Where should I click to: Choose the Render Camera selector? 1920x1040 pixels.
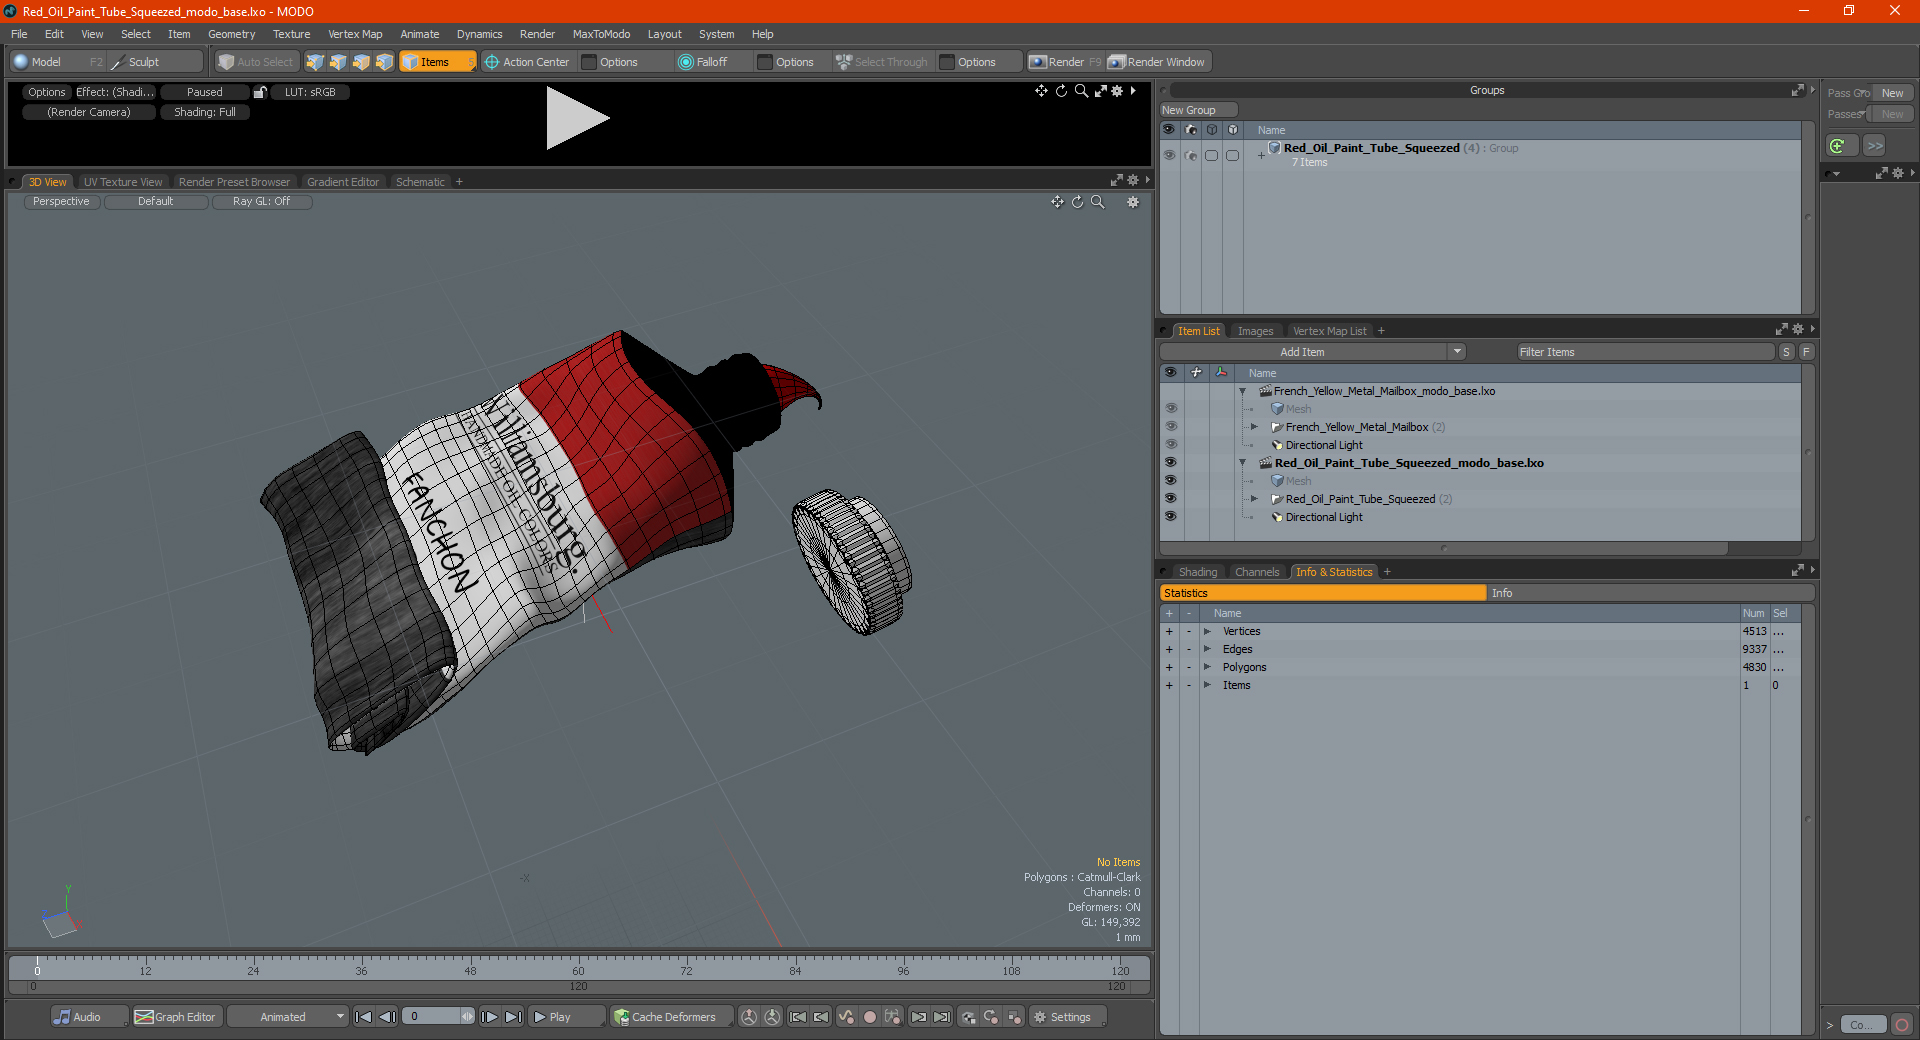89,112
